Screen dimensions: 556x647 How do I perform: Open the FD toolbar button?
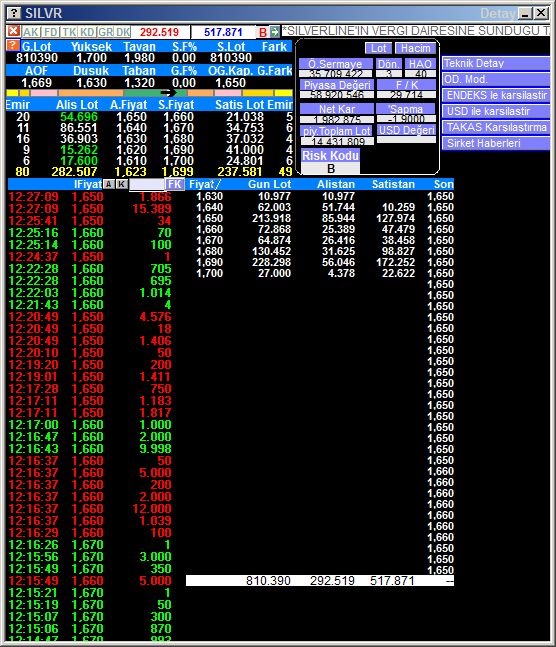(x=51, y=32)
